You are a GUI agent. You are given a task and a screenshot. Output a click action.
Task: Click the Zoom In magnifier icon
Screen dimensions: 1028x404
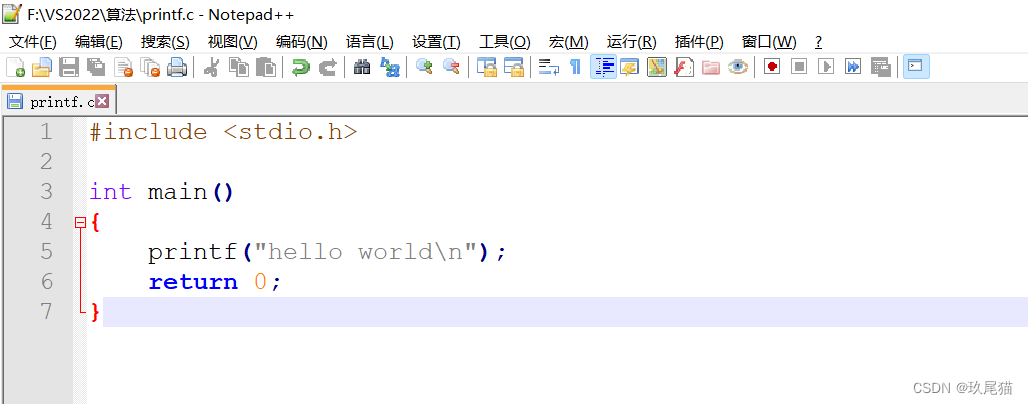[424, 67]
